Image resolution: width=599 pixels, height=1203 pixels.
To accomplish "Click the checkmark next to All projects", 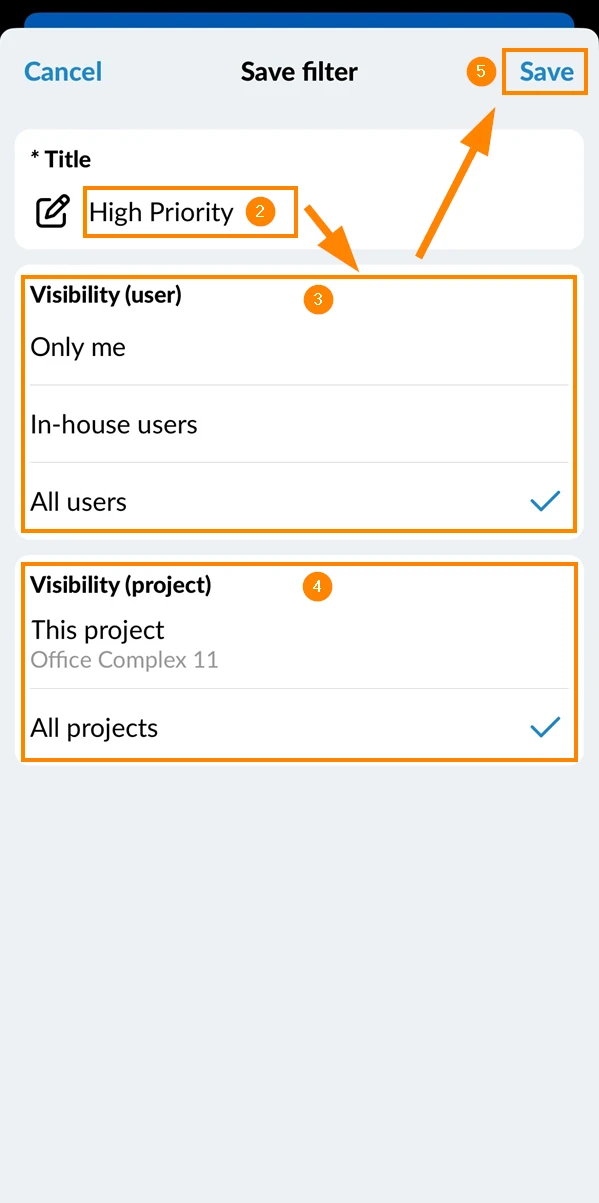I will click(x=545, y=728).
